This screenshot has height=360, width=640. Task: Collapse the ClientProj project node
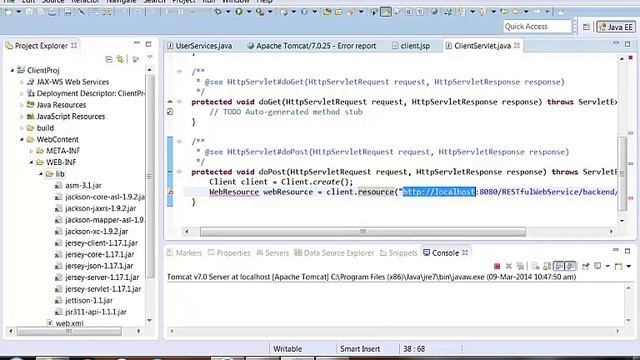(x=12, y=70)
